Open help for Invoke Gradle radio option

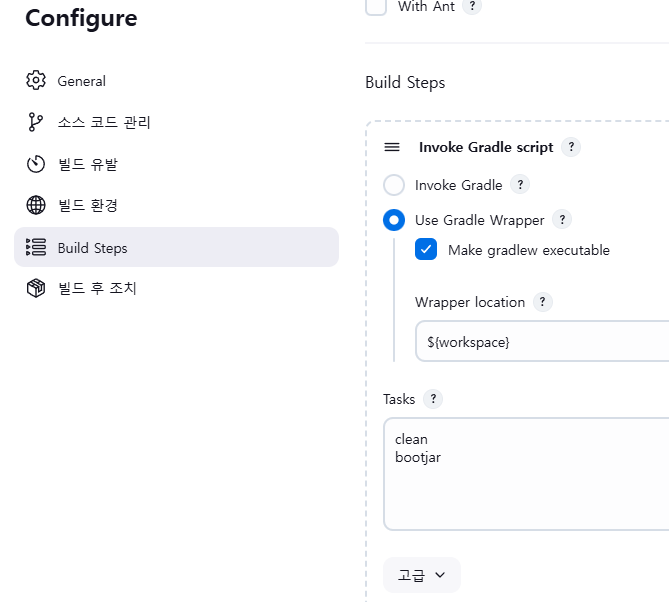tap(520, 185)
